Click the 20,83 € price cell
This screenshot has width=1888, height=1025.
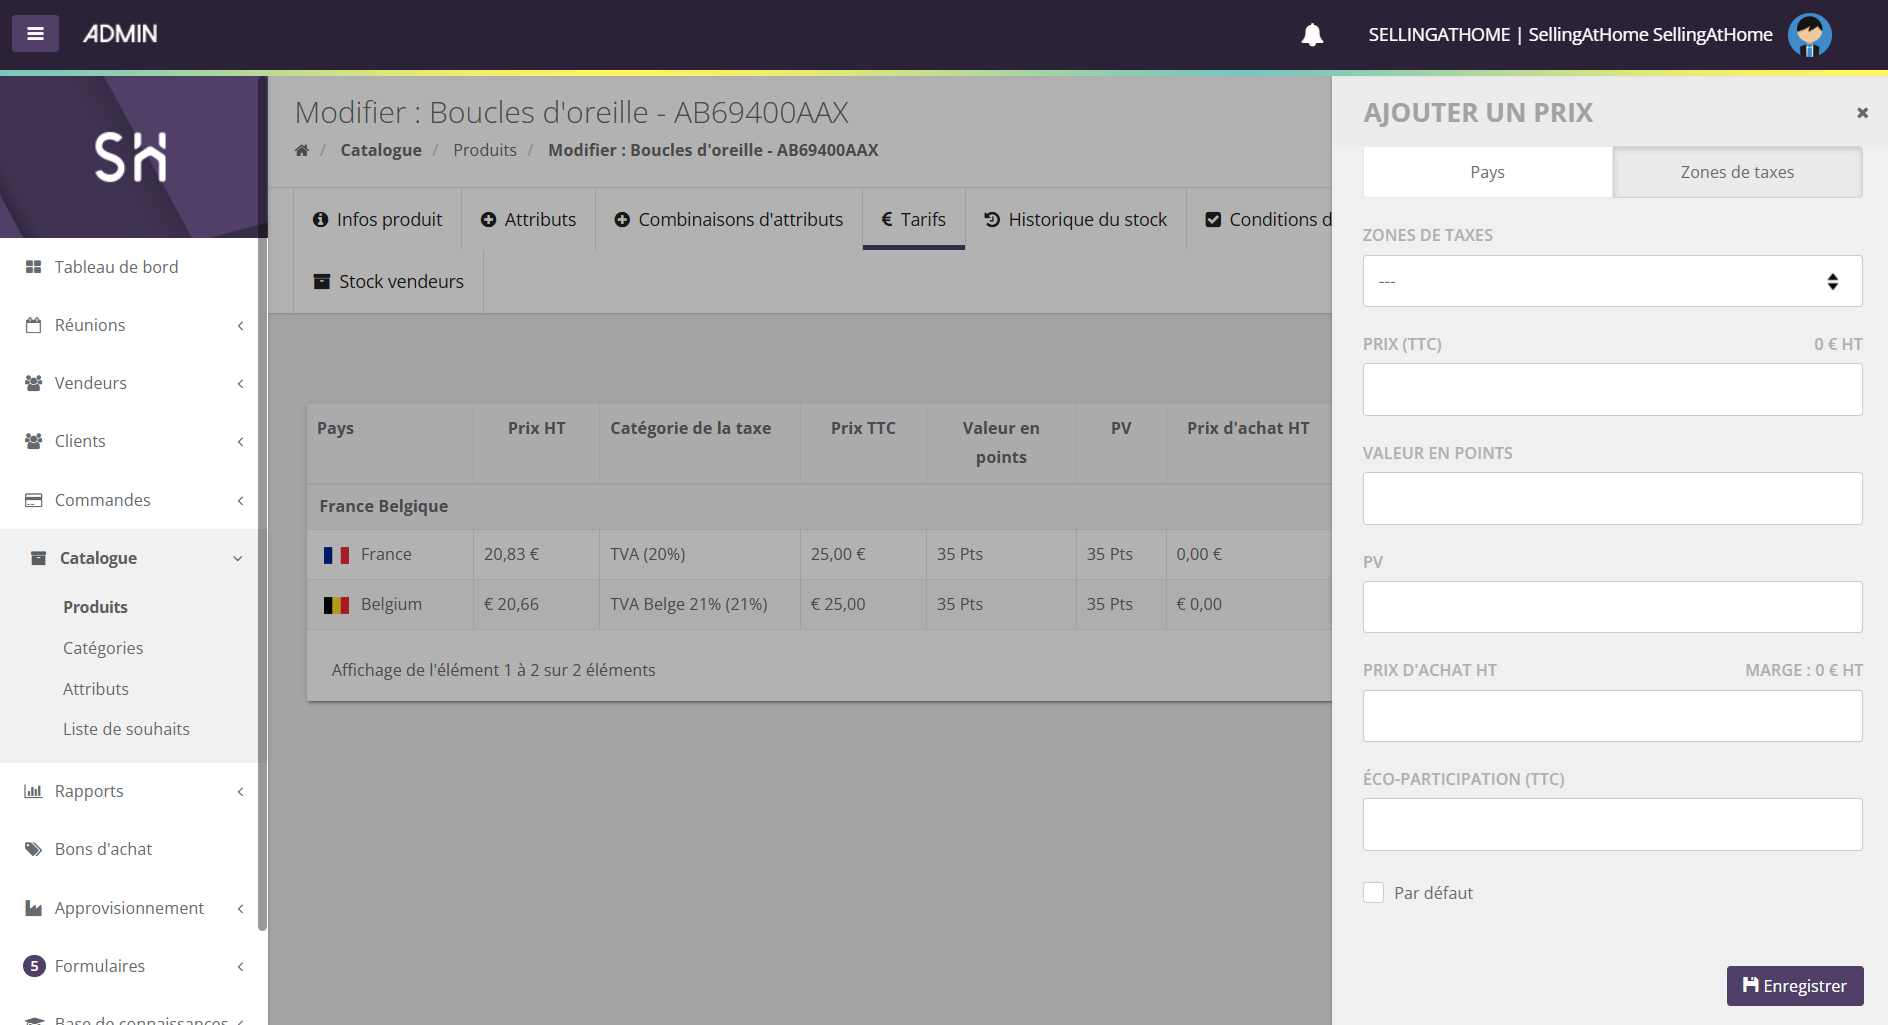(x=536, y=555)
